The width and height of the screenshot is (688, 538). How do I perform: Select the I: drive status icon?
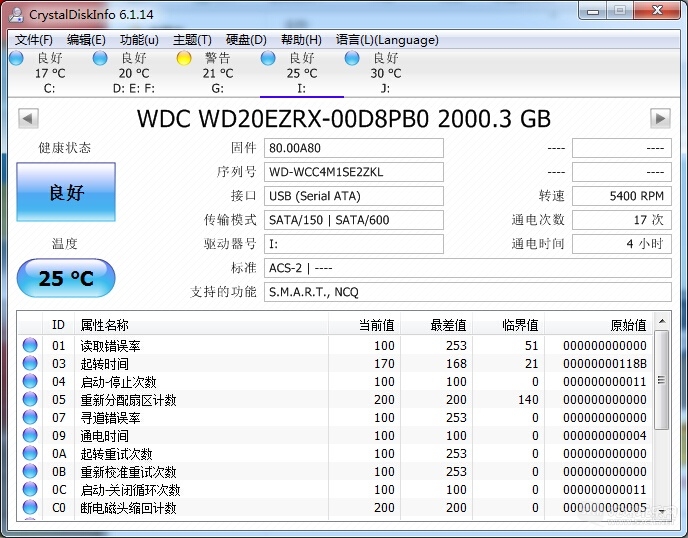click(268, 58)
